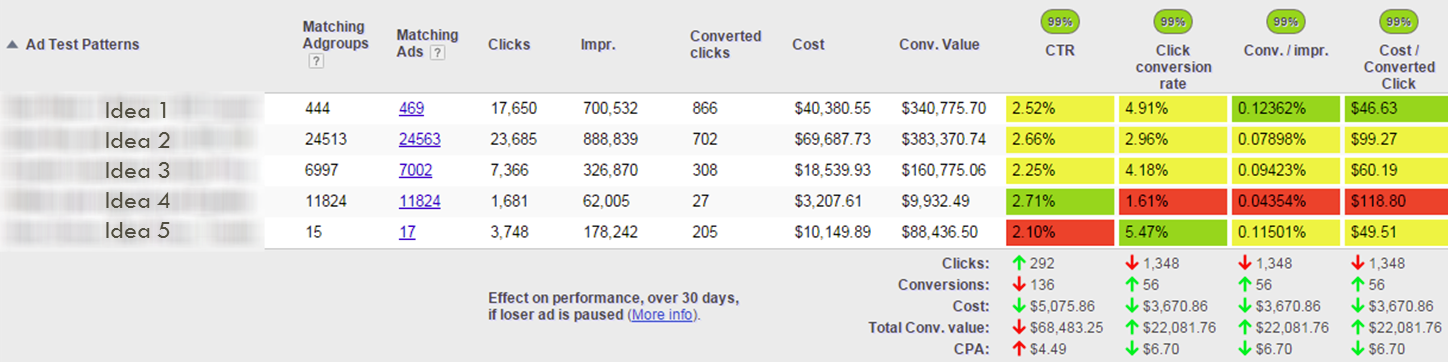Sort by the Cost column header
Viewport: 1448px width, 362px height.
(808, 45)
